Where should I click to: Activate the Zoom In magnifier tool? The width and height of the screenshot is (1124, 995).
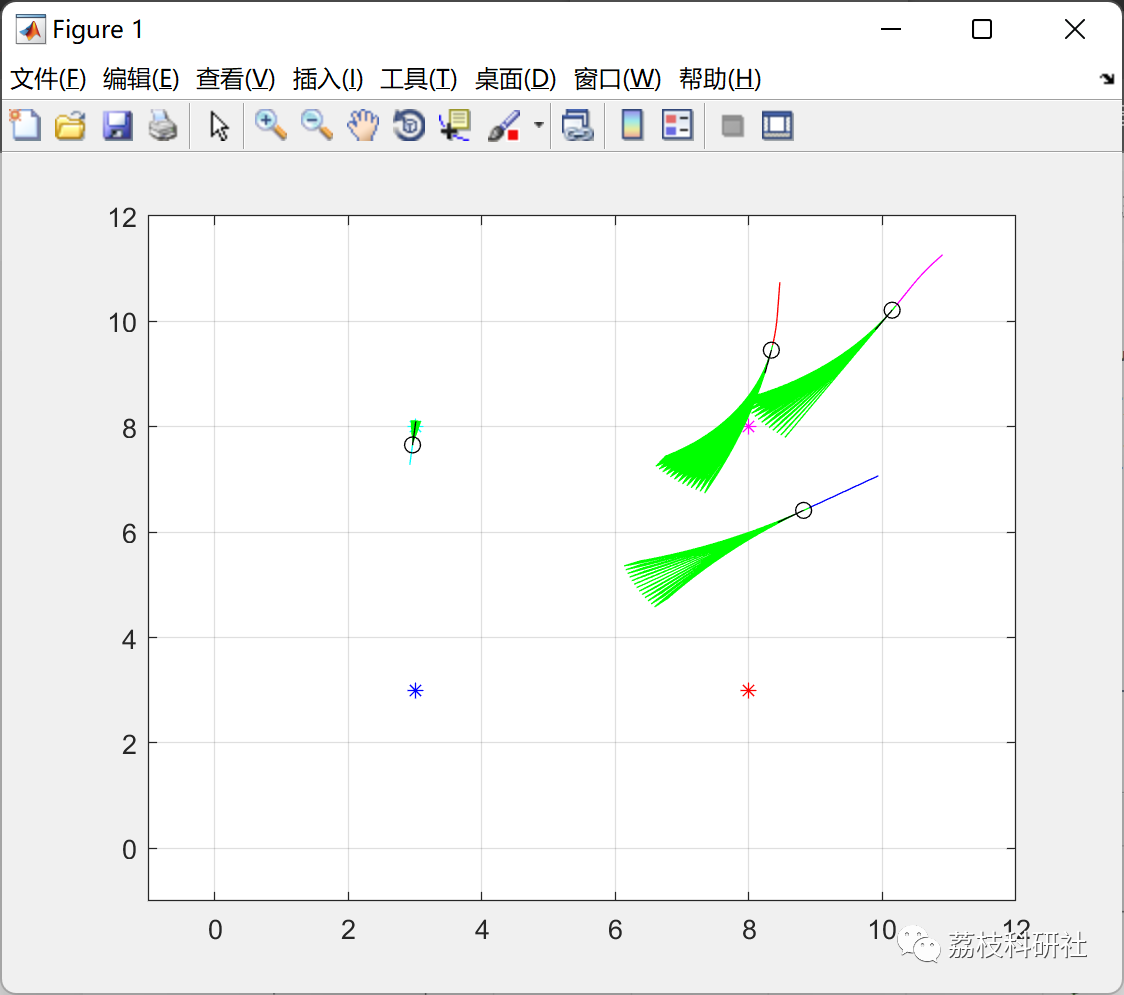tap(271, 125)
